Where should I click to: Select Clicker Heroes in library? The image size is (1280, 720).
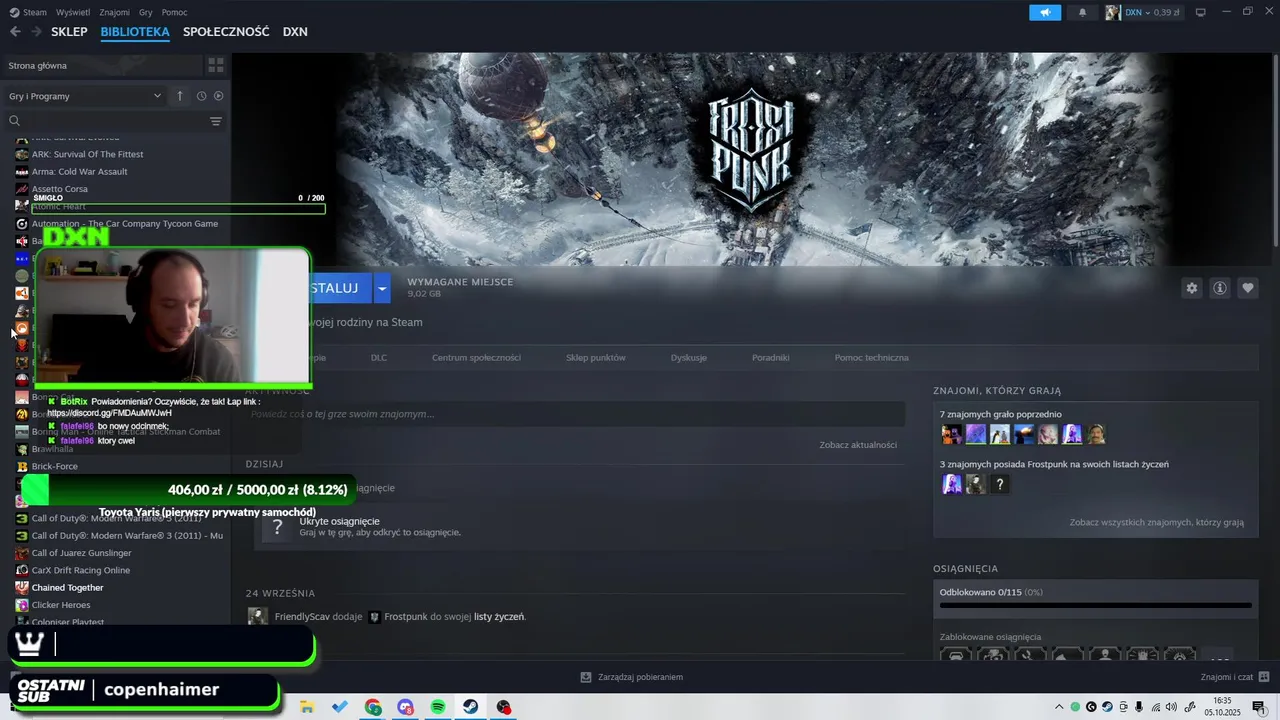coord(61,605)
